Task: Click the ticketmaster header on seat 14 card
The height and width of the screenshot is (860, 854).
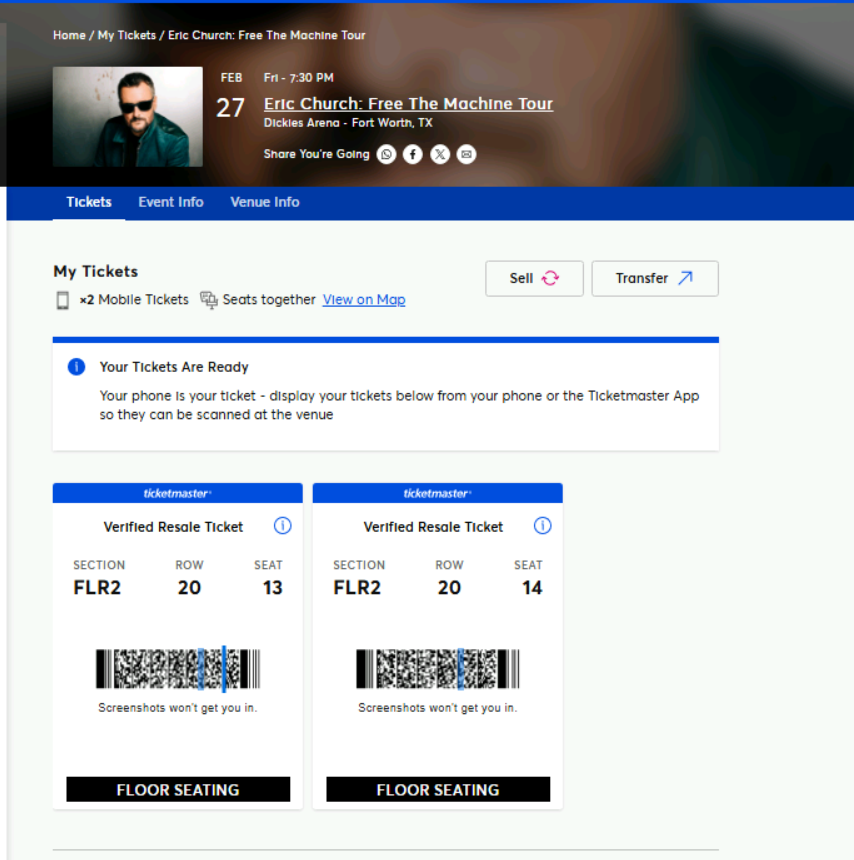Action: click(438, 494)
